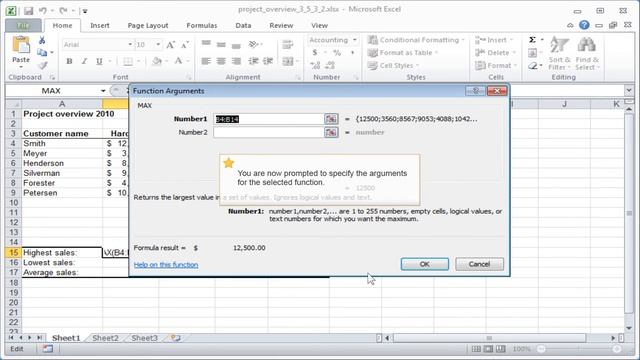Viewport: 640px width, 360px height.
Task: Select the Sheet3 worksheet tab
Action: pyautogui.click(x=144, y=338)
